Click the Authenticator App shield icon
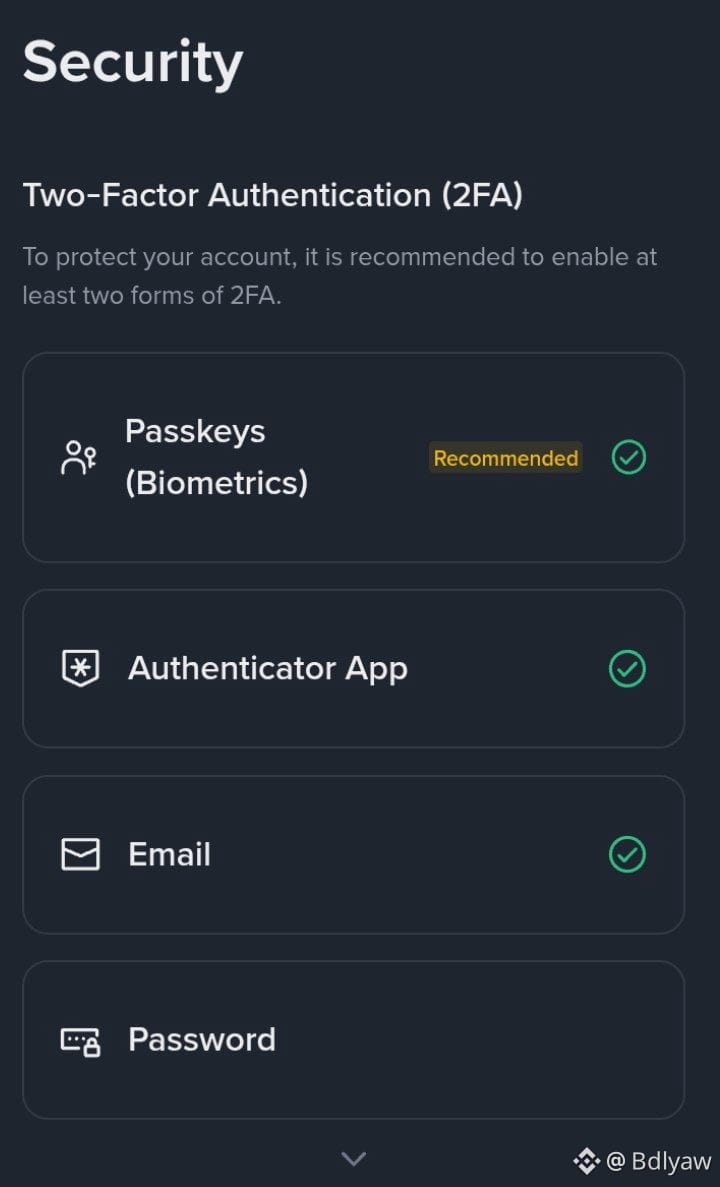720x1187 pixels. pos(80,668)
